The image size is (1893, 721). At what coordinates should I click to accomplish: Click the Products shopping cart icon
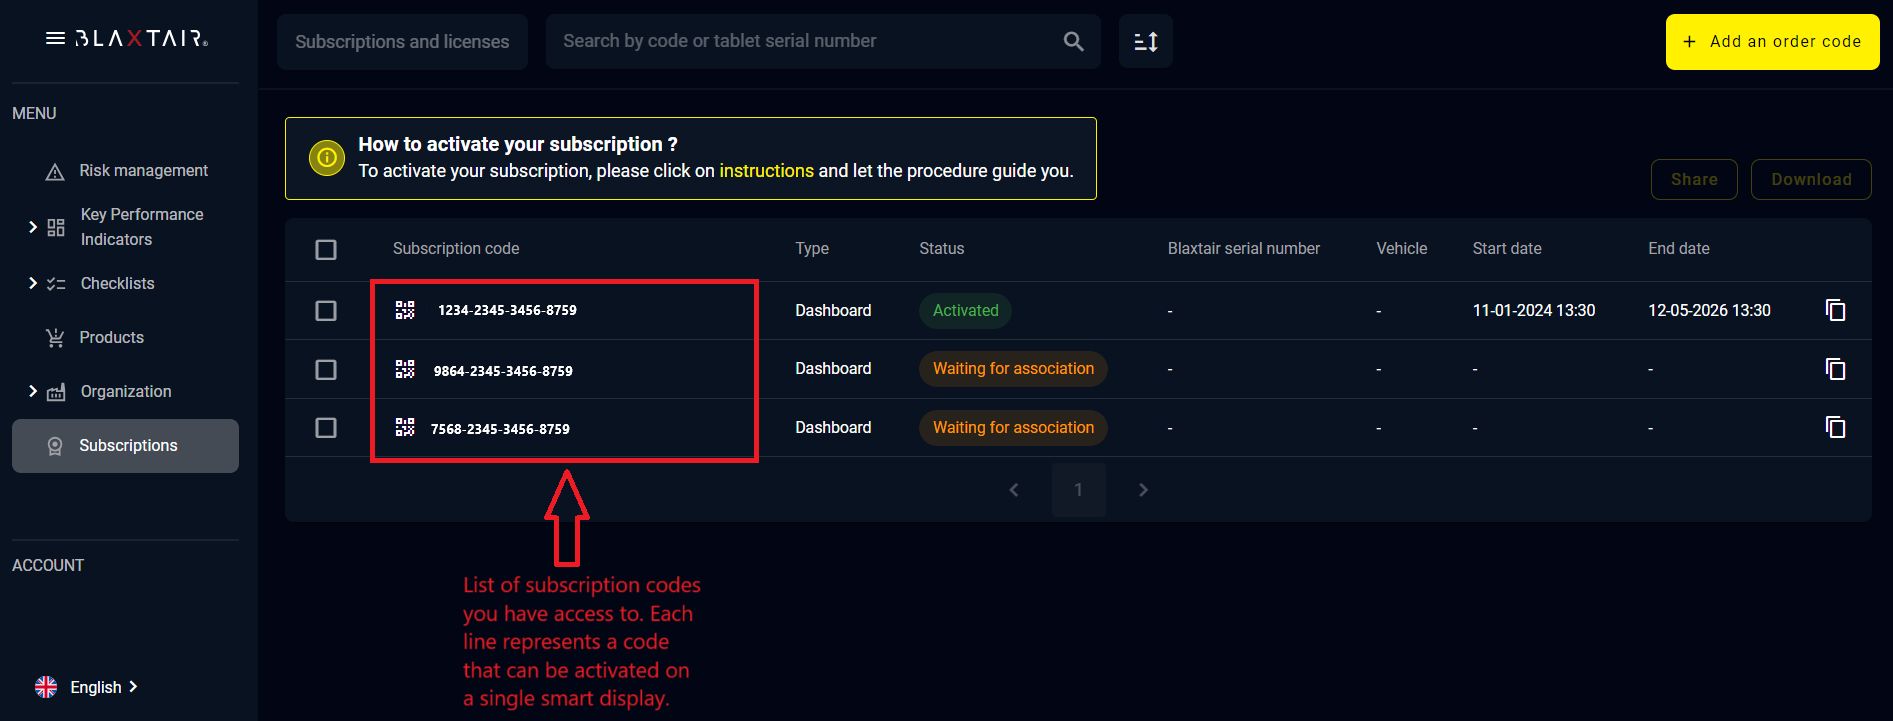(54, 337)
